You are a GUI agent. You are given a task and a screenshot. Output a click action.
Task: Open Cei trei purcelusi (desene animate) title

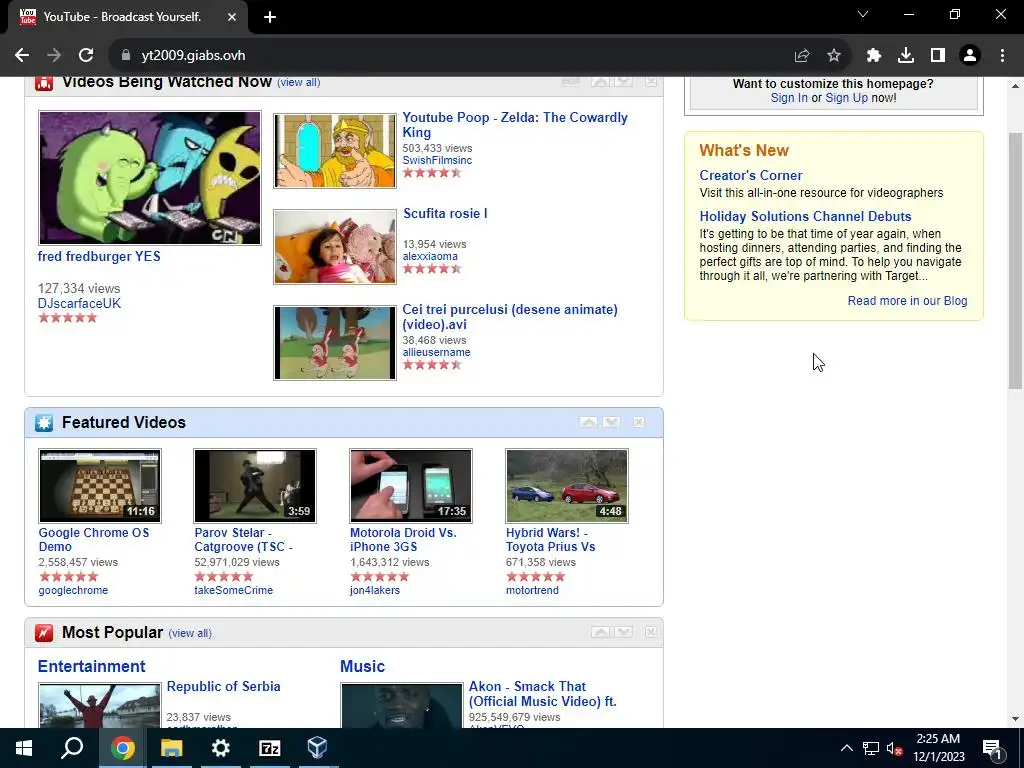509,317
